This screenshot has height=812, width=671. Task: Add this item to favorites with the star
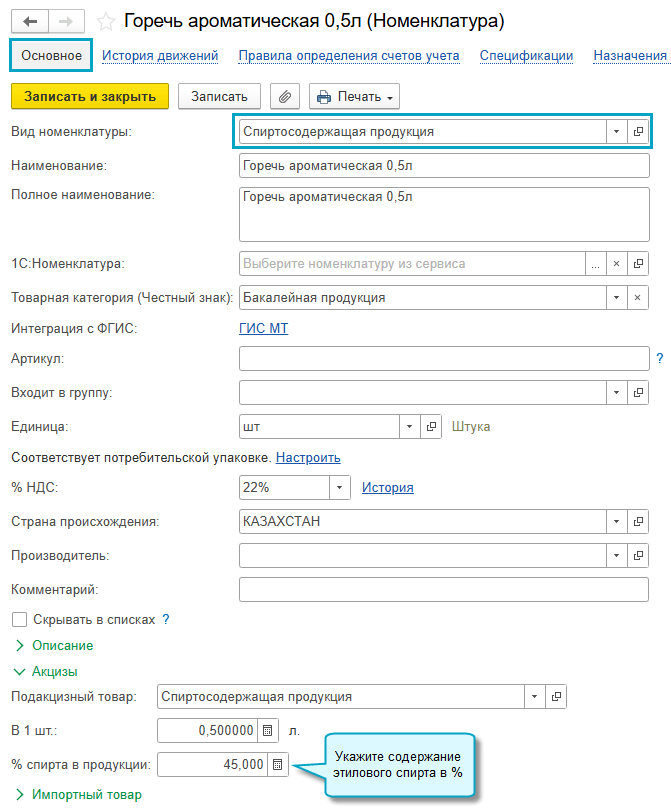point(106,22)
